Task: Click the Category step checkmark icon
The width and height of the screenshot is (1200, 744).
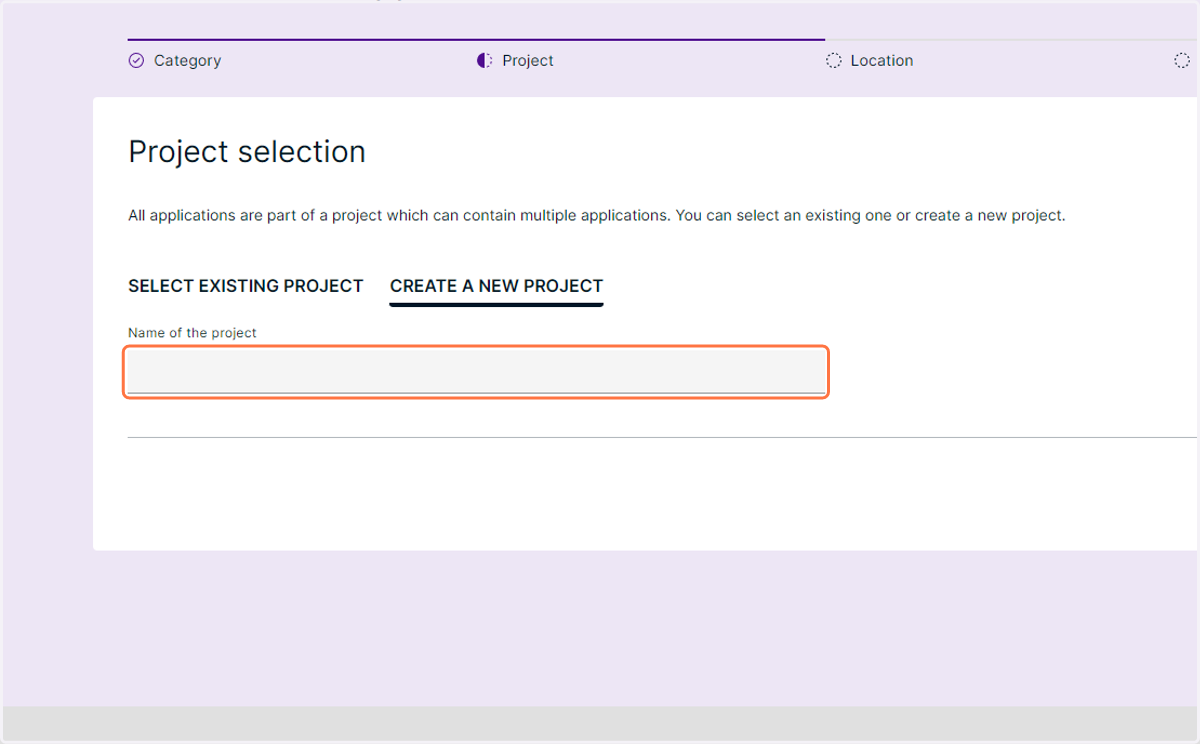Action: coord(136,61)
